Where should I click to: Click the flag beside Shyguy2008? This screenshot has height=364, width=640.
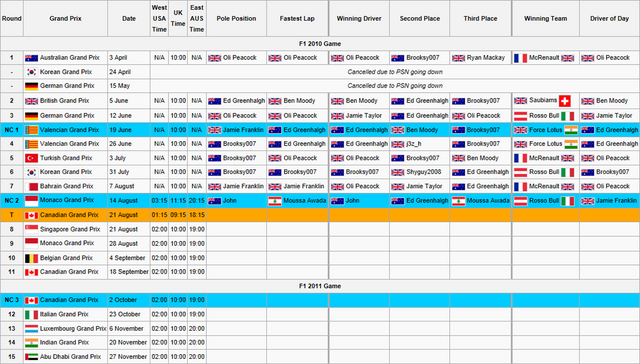(398, 172)
